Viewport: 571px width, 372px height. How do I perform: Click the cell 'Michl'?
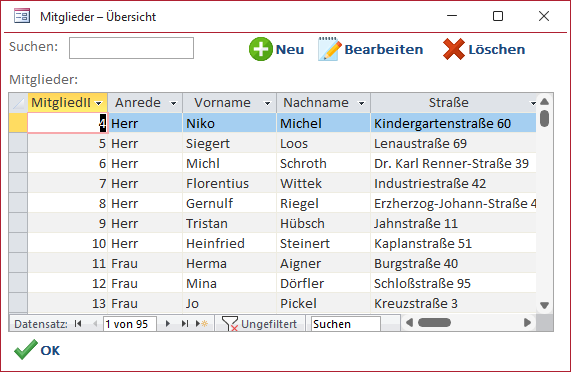pyautogui.click(x=229, y=163)
